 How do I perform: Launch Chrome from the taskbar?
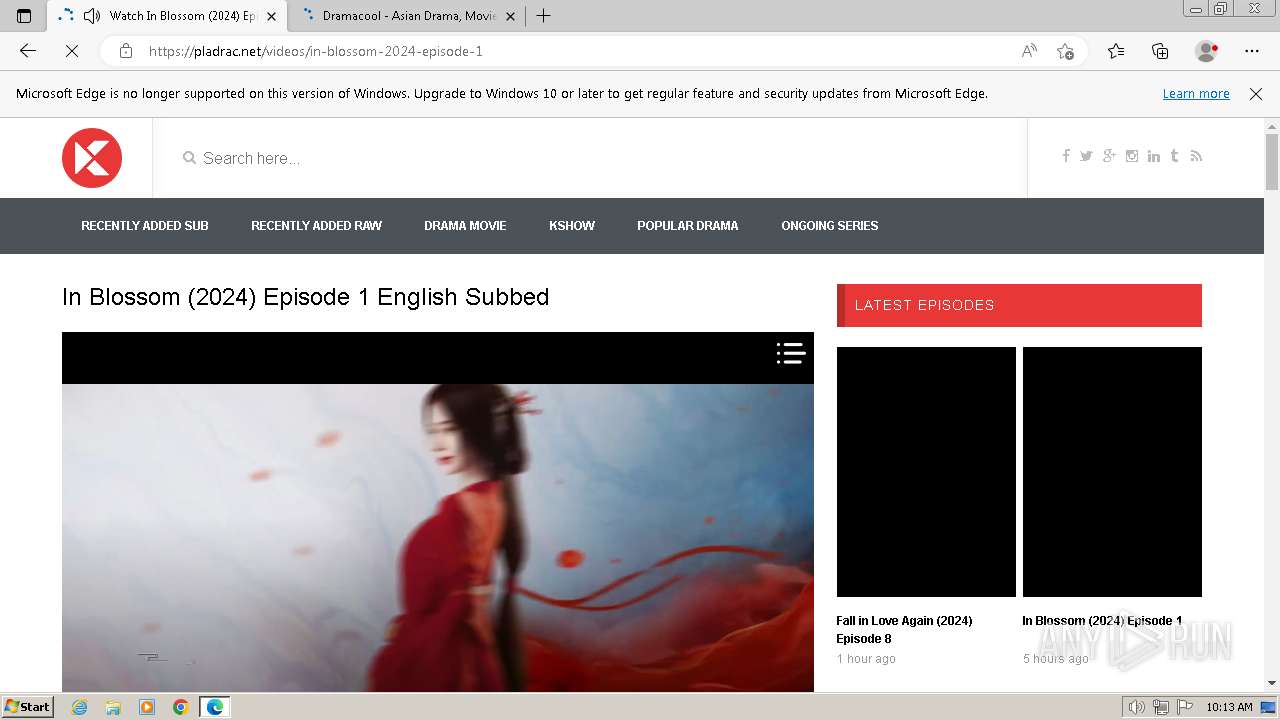(181, 707)
